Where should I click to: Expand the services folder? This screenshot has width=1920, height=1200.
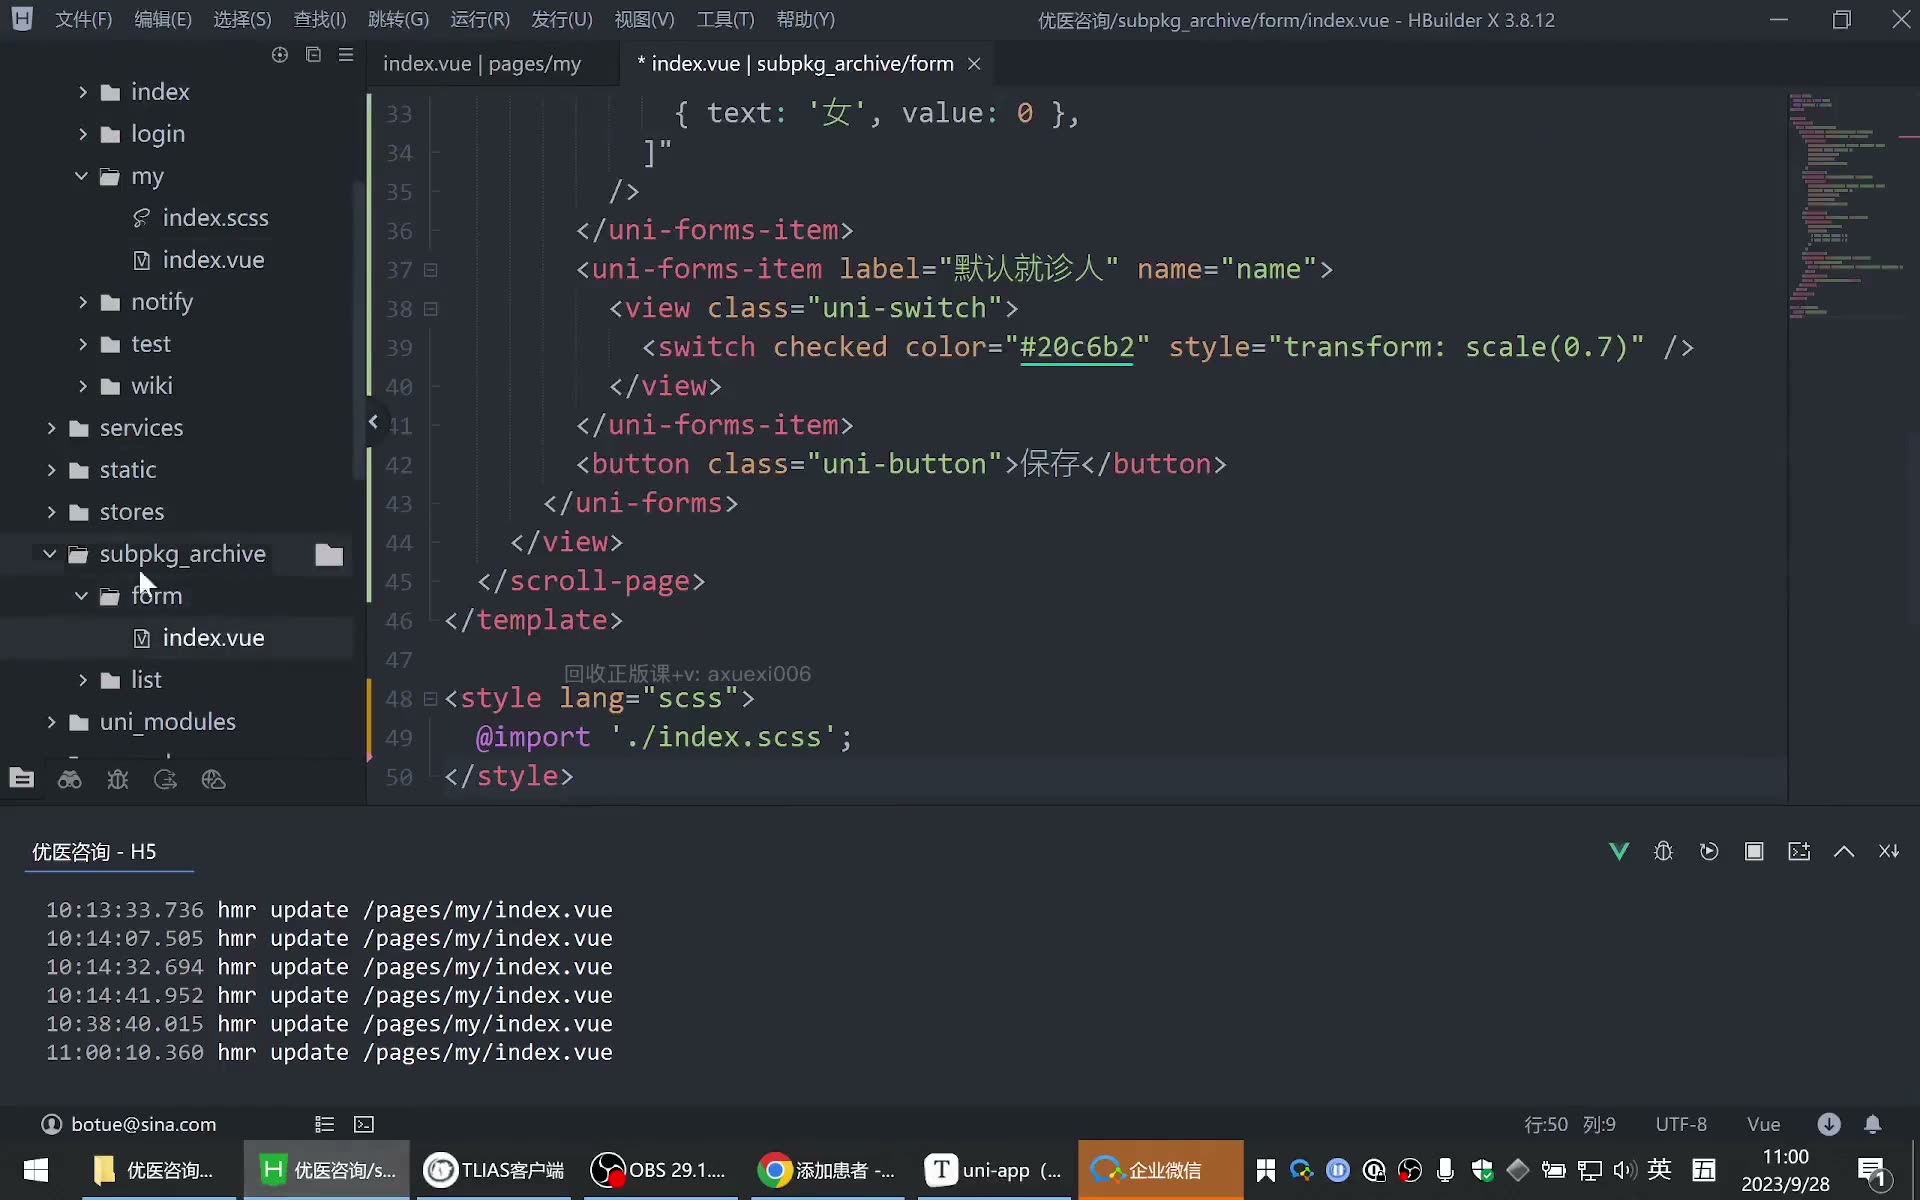[51, 428]
